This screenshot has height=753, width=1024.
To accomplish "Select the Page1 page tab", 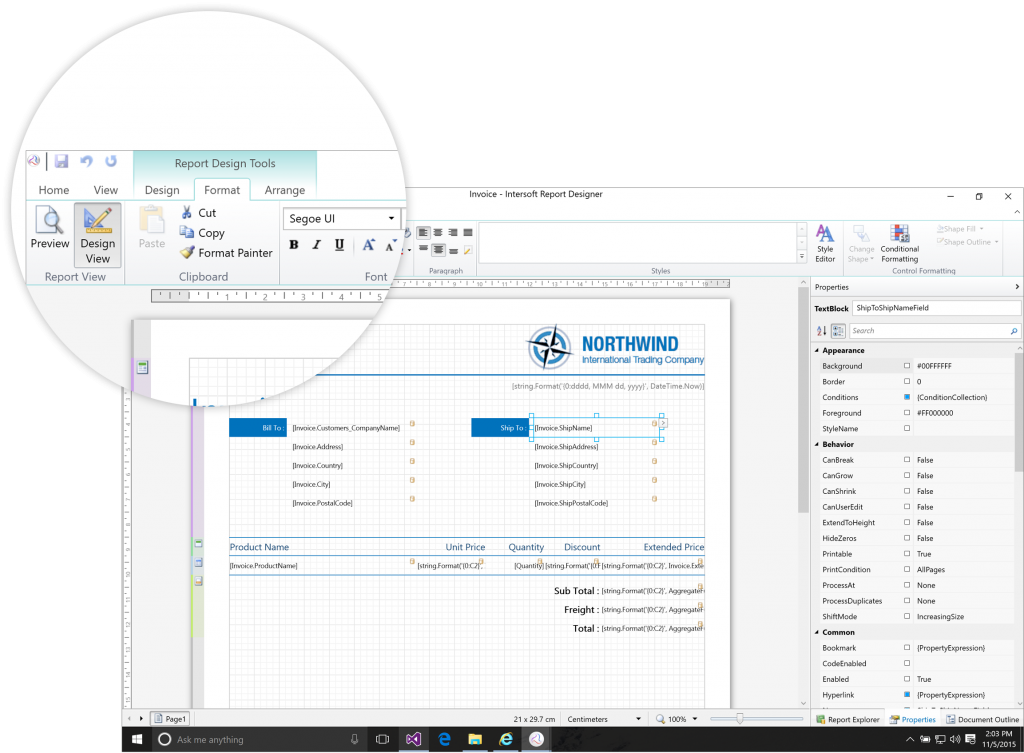I will point(170,719).
